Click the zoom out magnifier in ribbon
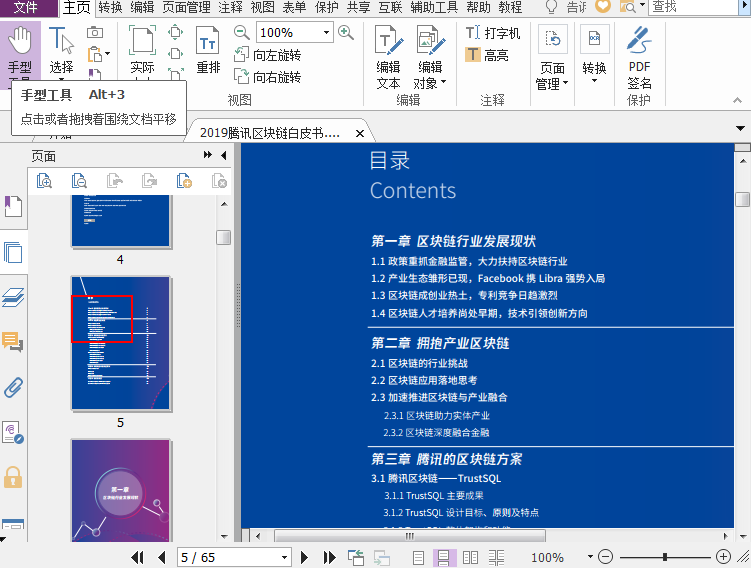This screenshot has height=568, width=751. tap(241, 33)
